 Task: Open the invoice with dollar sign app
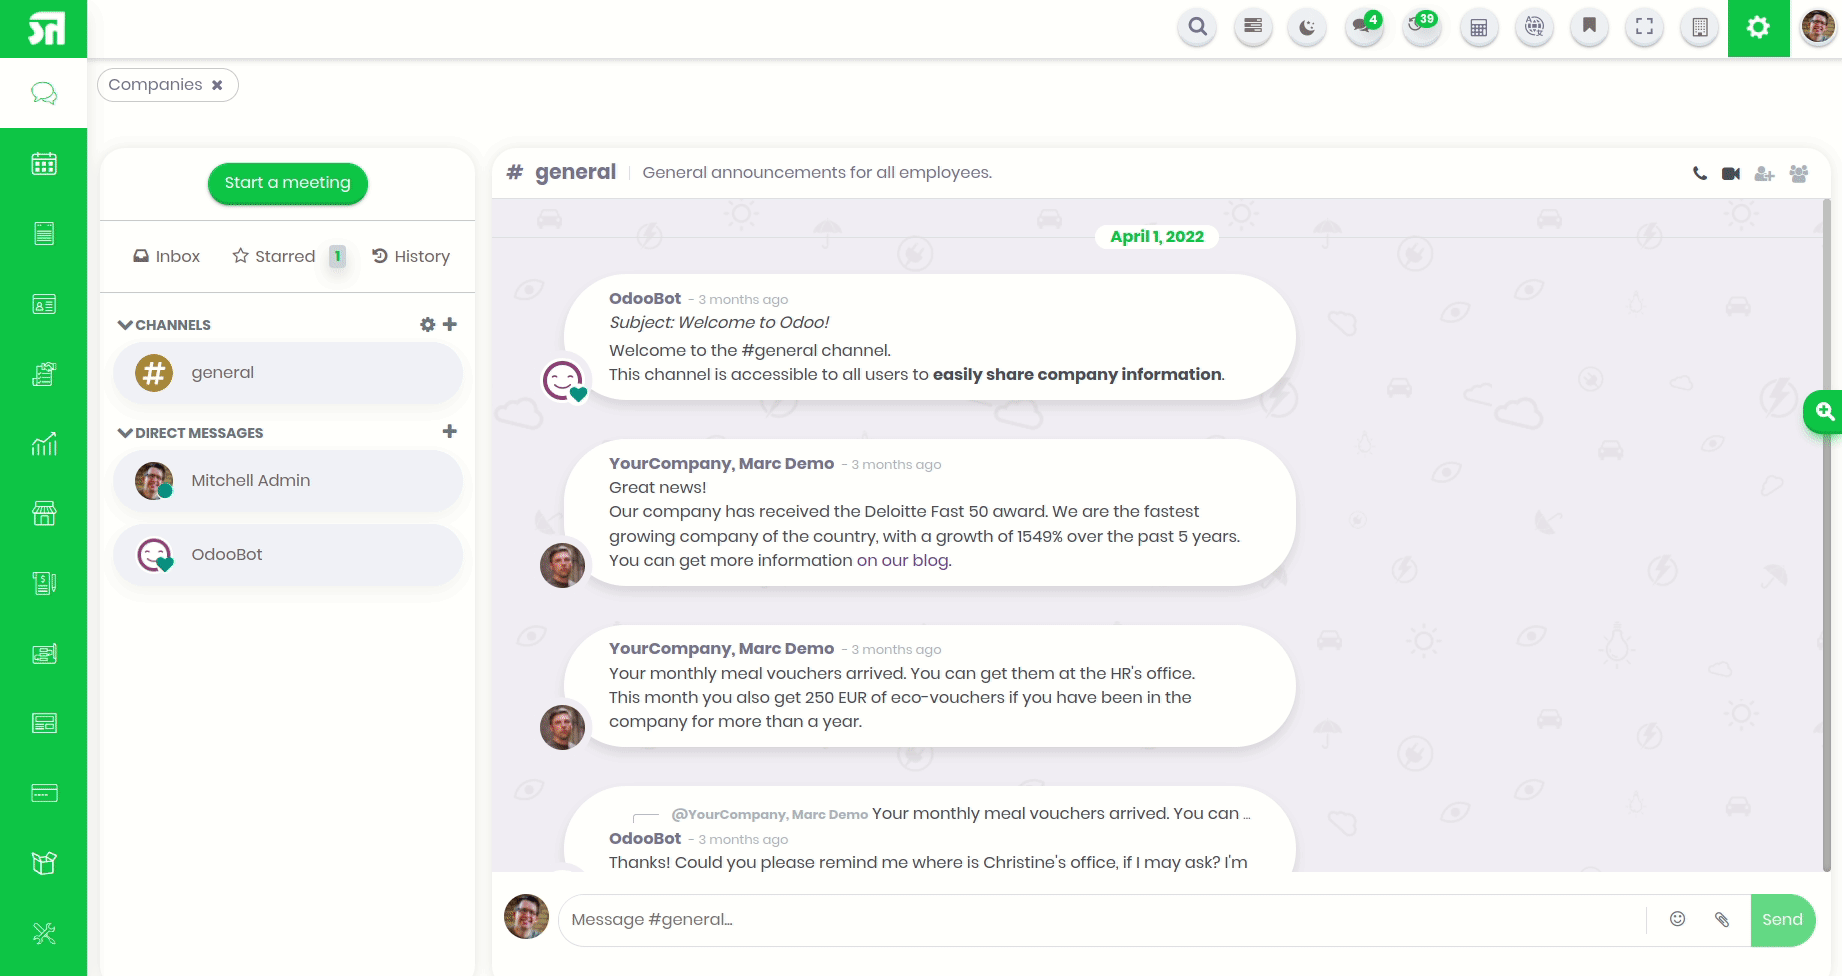coord(44,583)
